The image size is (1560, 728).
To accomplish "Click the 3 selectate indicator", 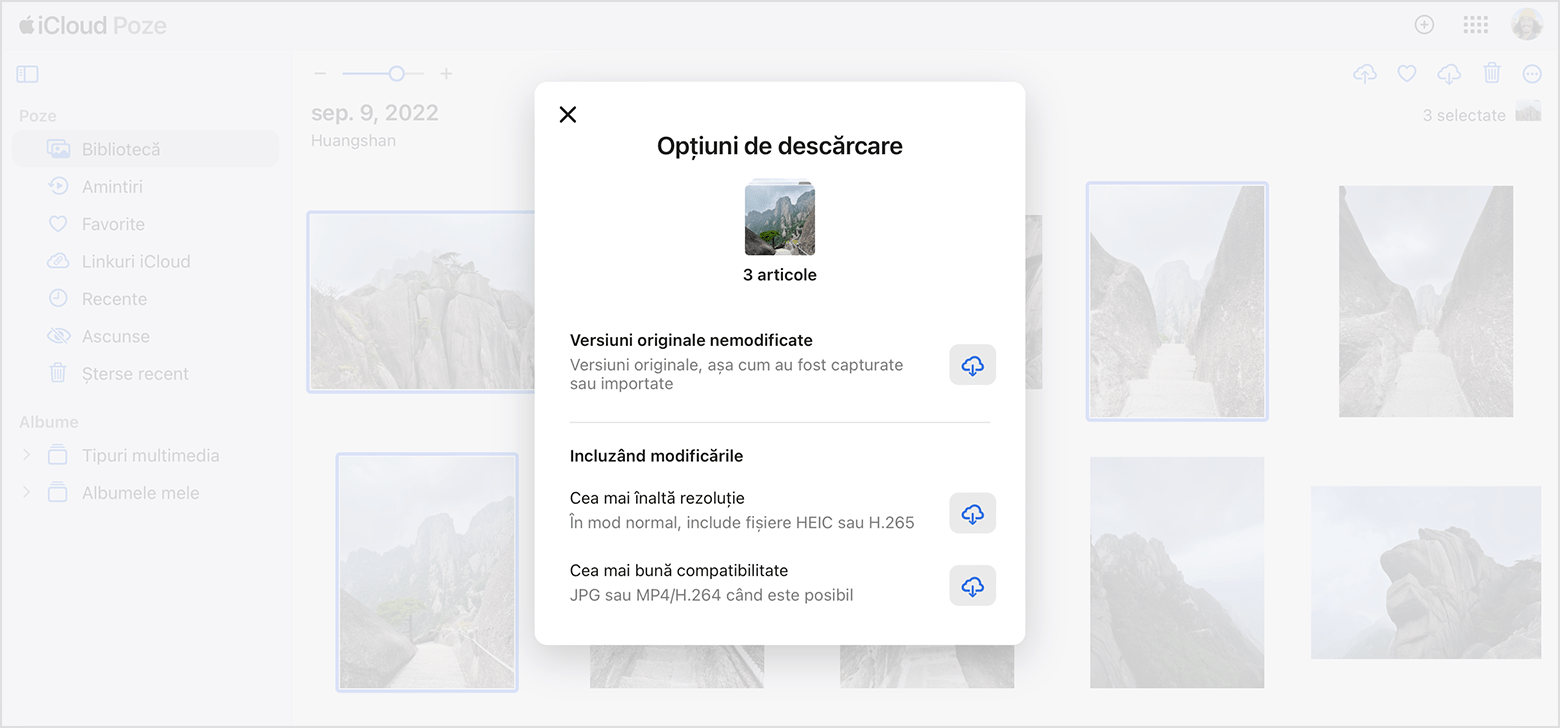I will [1464, 115].
